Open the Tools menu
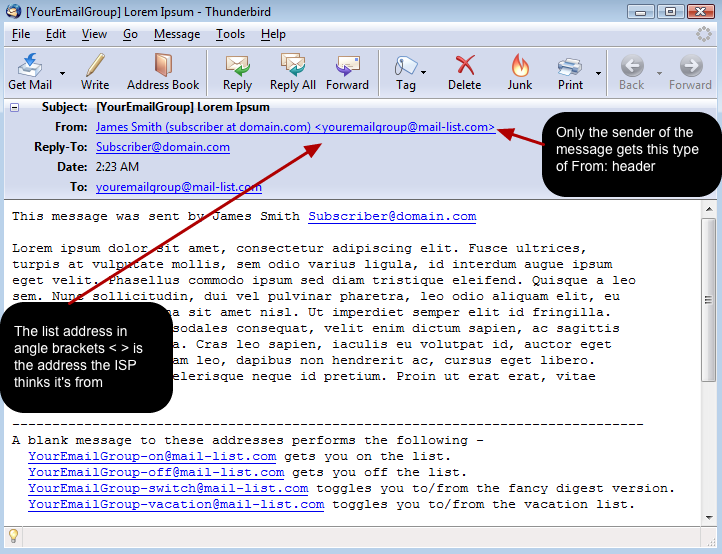The height and width of the screenshot is (554, 722). pyautogui.click(x=230, y=34)
